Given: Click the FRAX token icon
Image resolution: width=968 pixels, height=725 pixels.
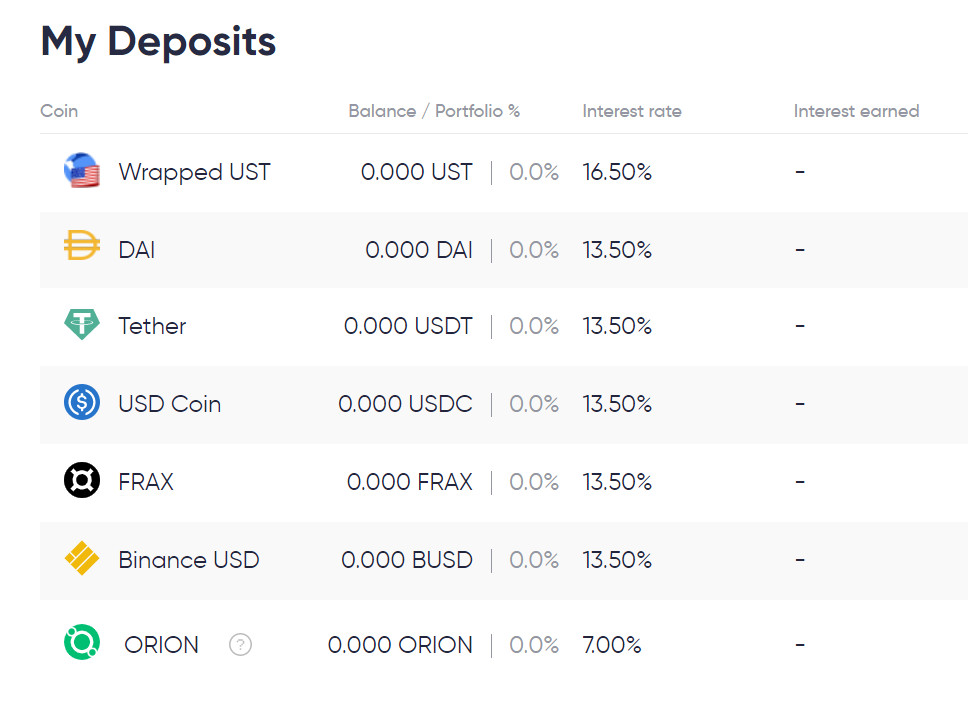Looking at the screenshot, I should click(81, 481).
